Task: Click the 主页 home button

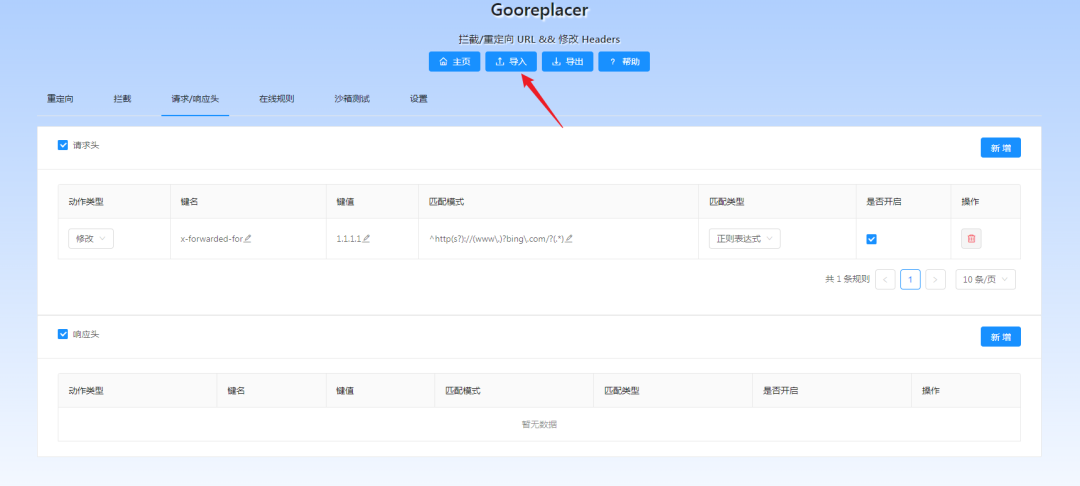Action: click(x=454, y=62)
